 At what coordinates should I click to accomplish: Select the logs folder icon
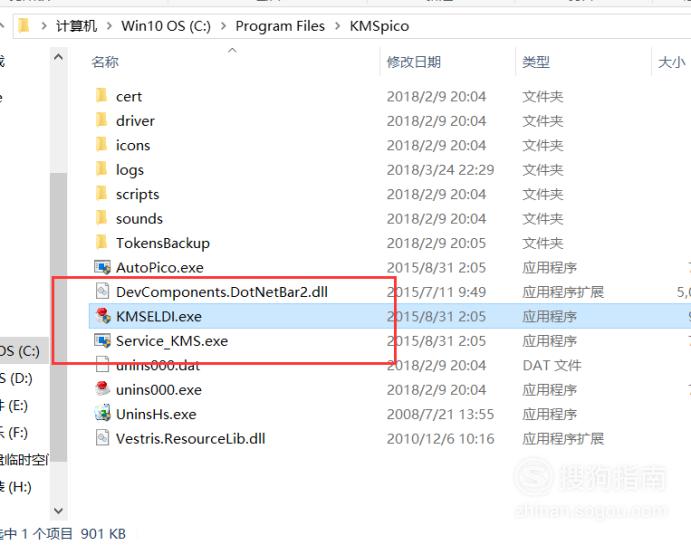point(101,169)
